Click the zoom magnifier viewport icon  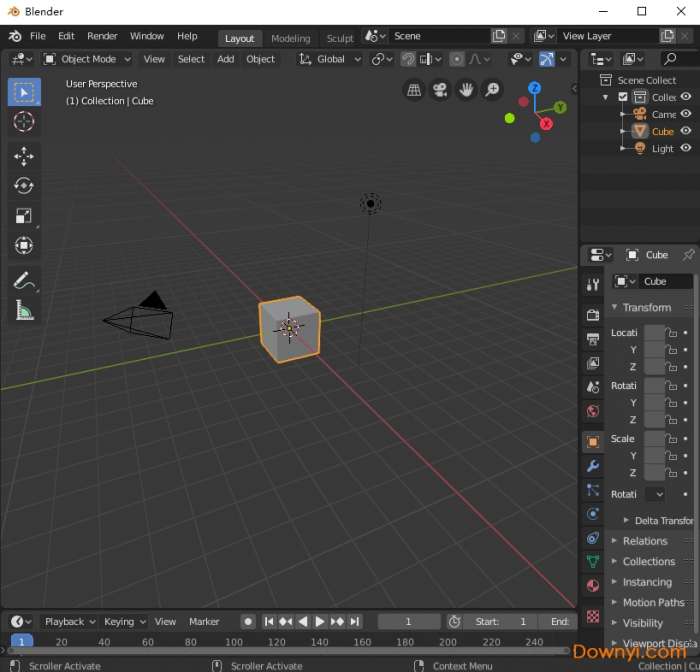click(x=492, y=91)
